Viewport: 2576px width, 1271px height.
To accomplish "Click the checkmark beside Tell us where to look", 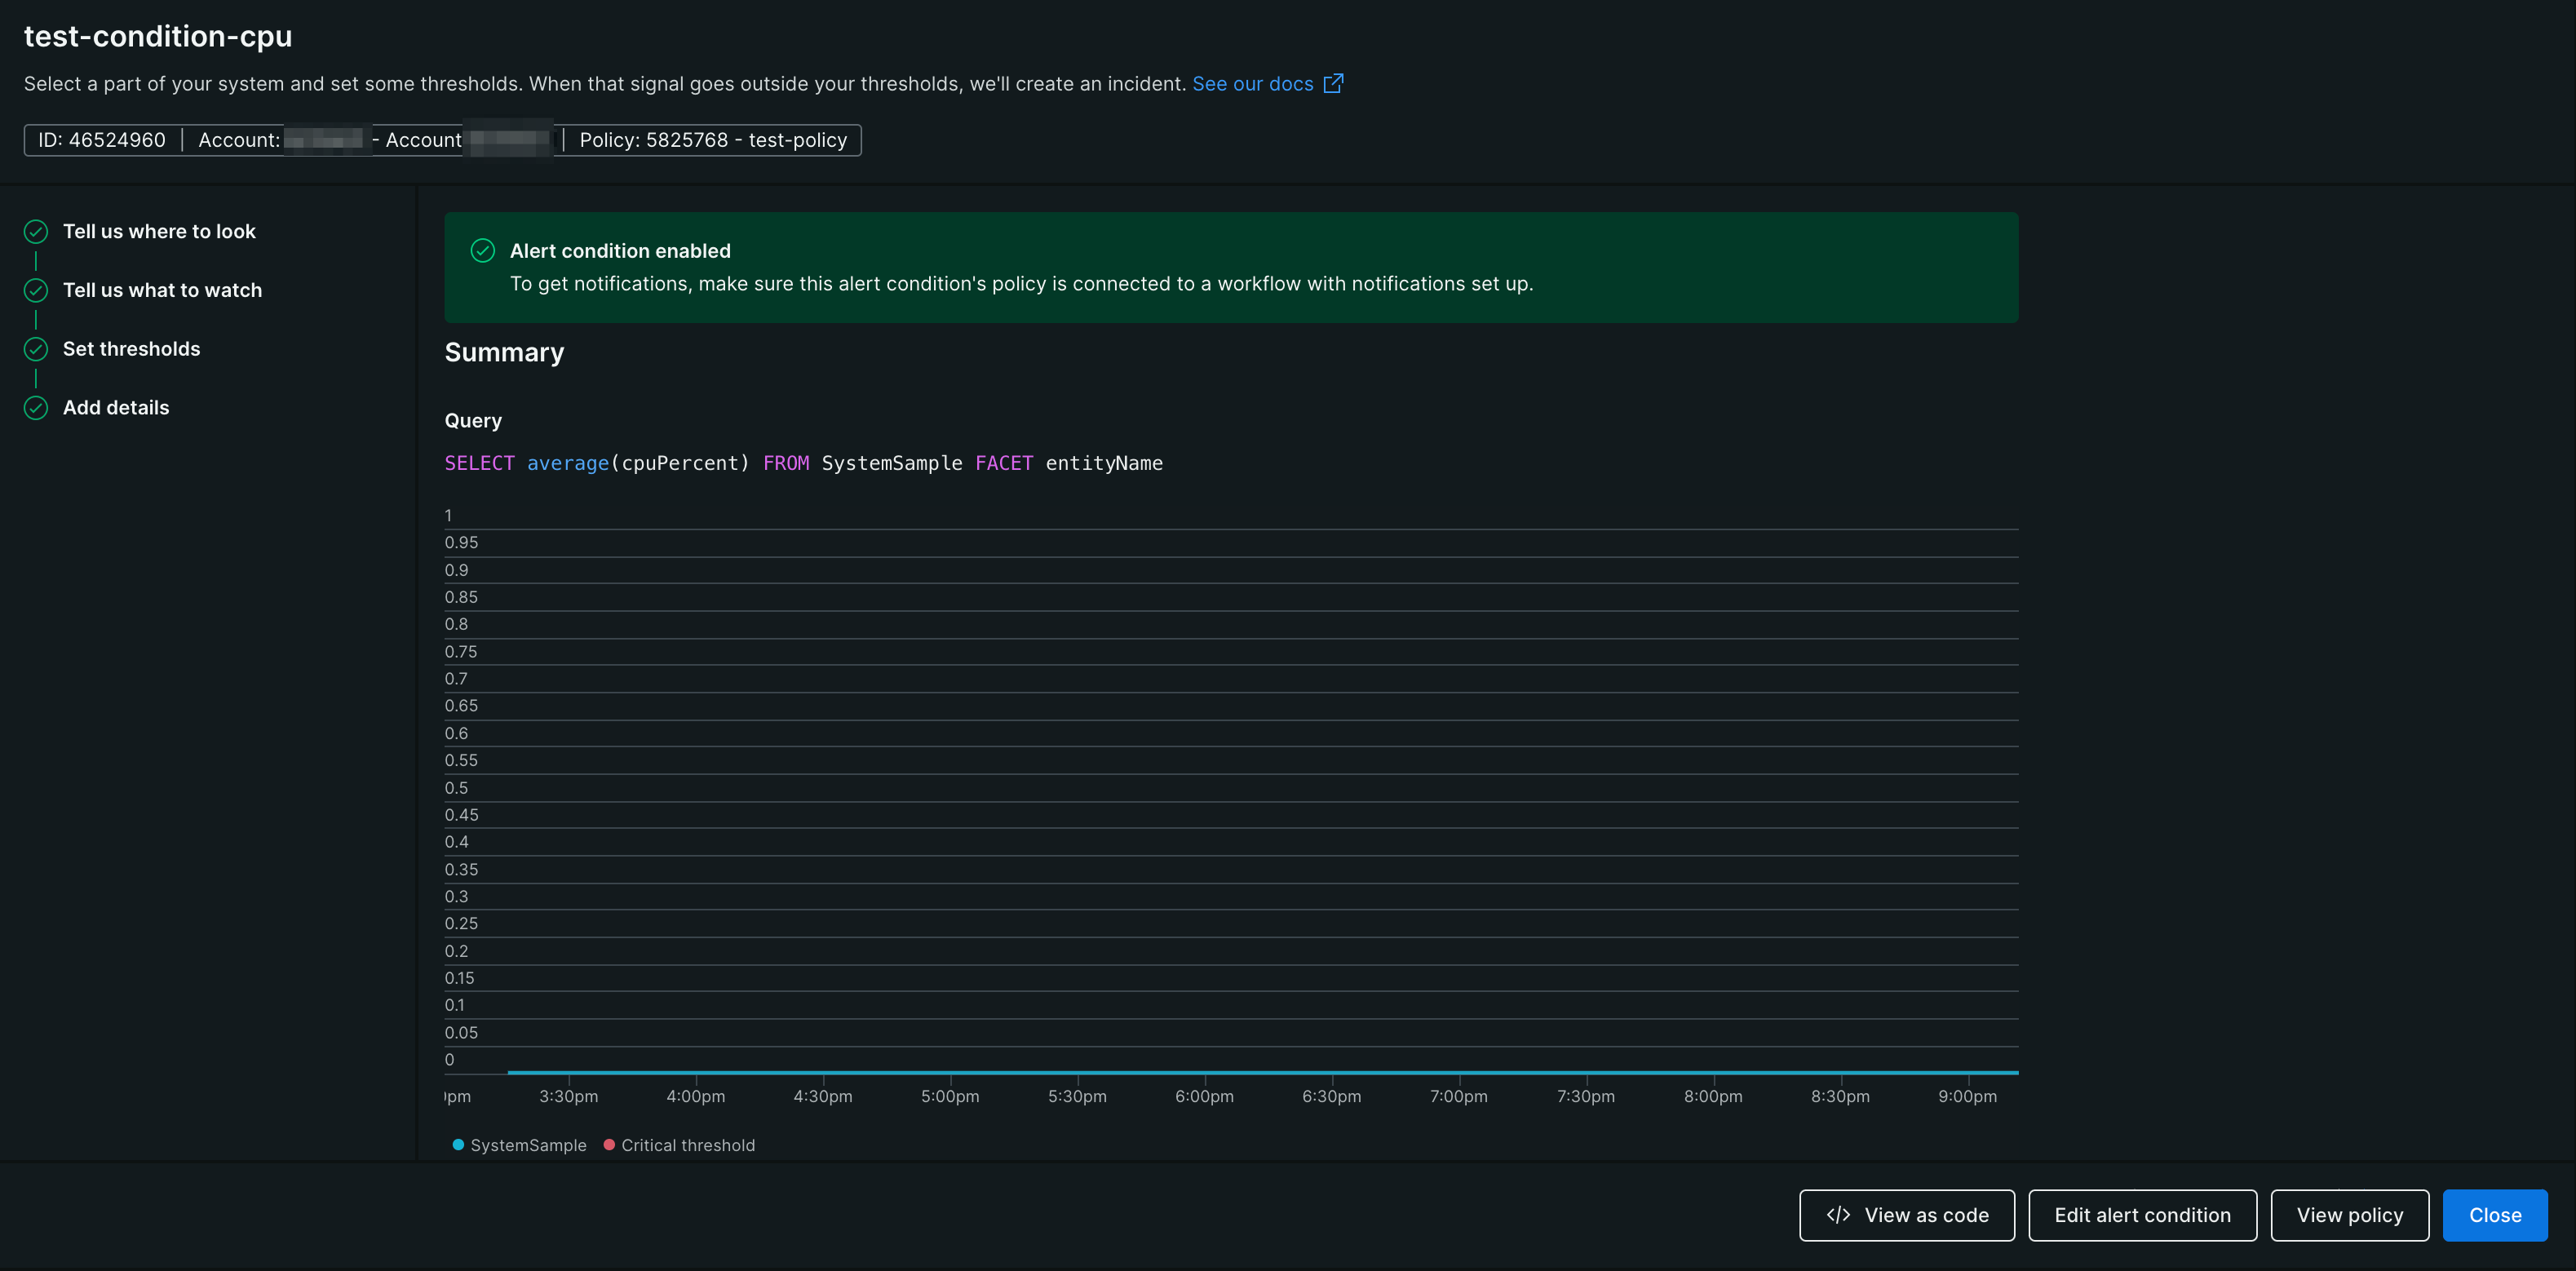I will coord(35,231).
